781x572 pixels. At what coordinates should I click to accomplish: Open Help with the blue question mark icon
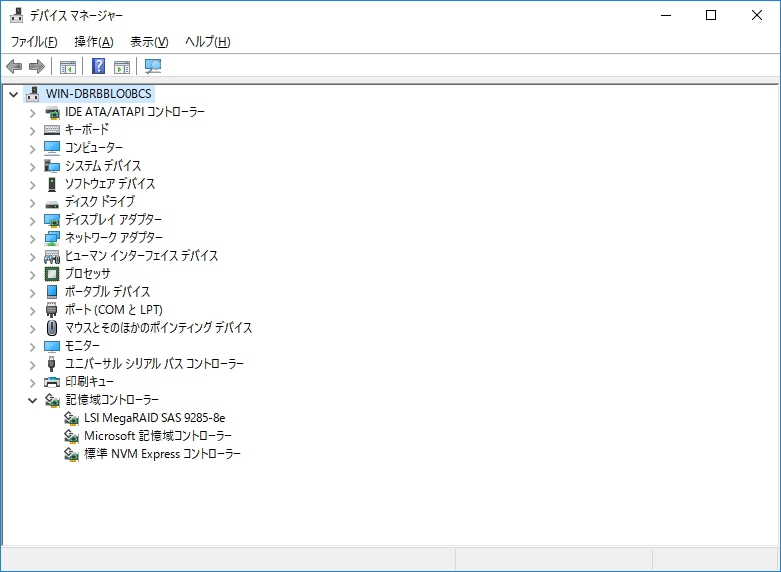[x=99, y=66]
